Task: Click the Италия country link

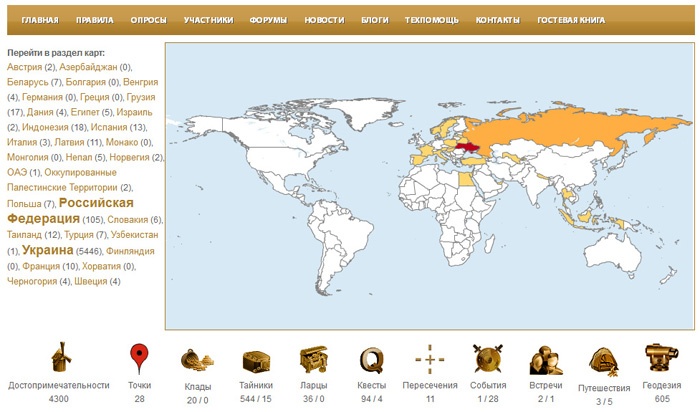Action: pyautogui.click(x=22, y=142)
